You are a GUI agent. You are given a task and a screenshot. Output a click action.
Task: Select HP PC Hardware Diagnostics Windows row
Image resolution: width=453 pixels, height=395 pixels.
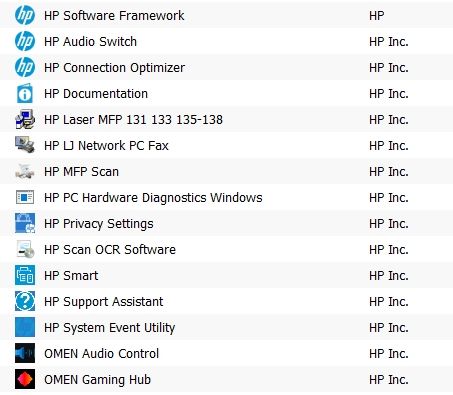pyautogui.click(x=226, y=197)
